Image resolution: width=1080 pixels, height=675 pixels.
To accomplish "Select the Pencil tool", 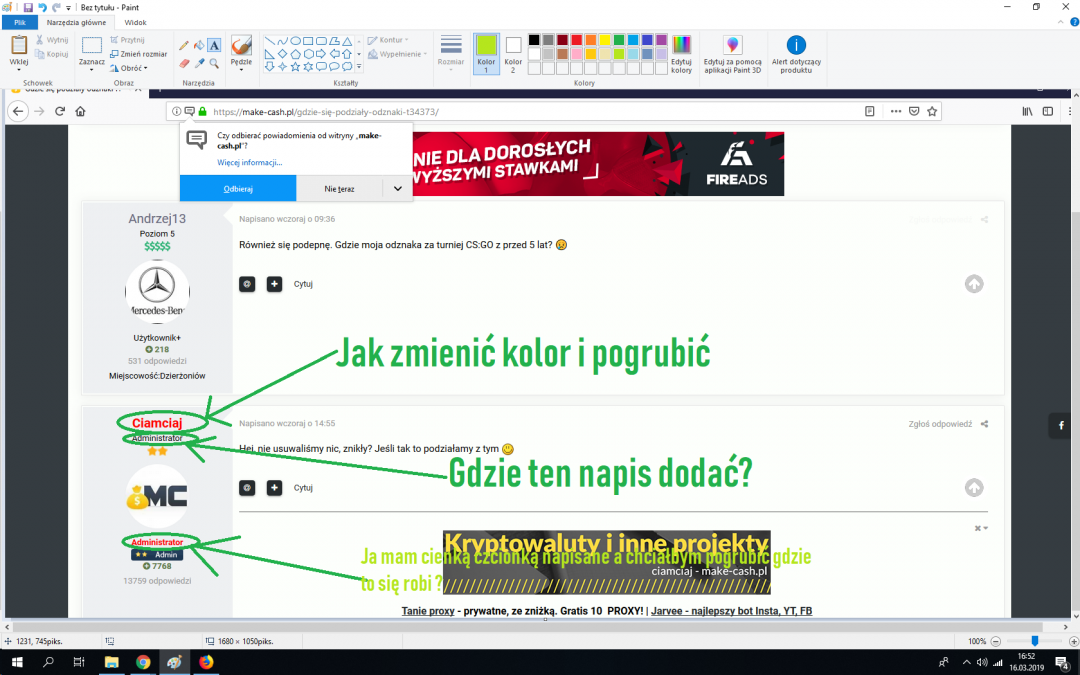I will coord(183,44).
